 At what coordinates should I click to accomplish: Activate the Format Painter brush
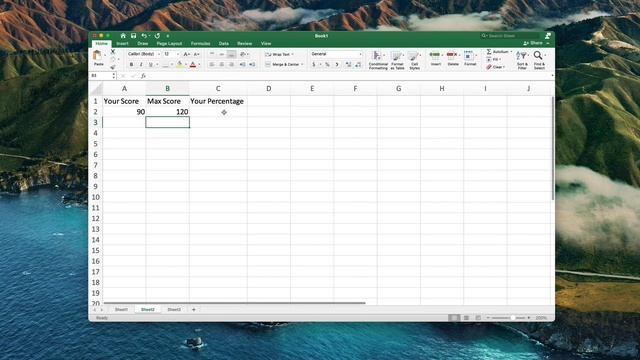(x=113, y=67)
